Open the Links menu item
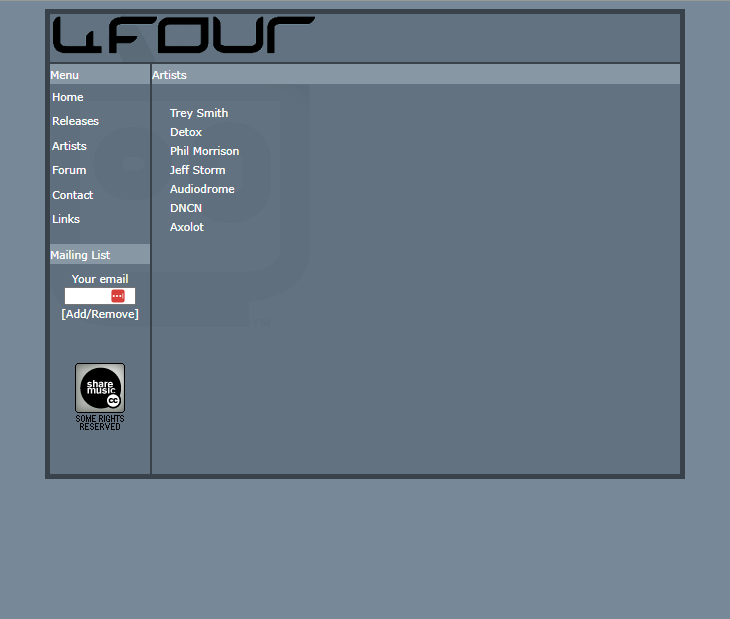Viewport: 730px width, 619px height. tap(66, 219)
